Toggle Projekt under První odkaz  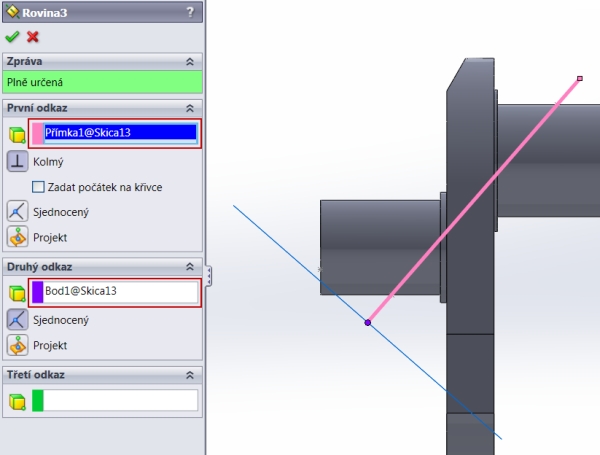coord(17,237)
